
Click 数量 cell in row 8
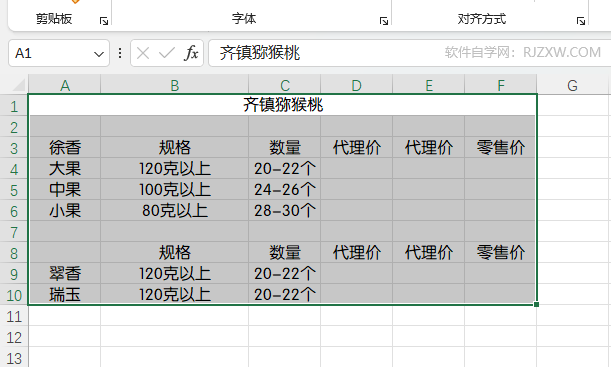[284, 253]
